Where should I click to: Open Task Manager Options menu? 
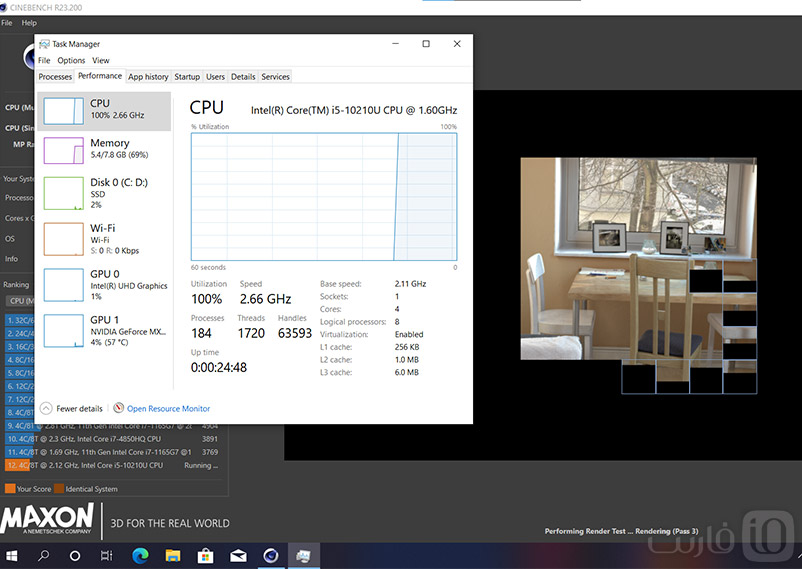pyautogui.click(x=71, y=60)
